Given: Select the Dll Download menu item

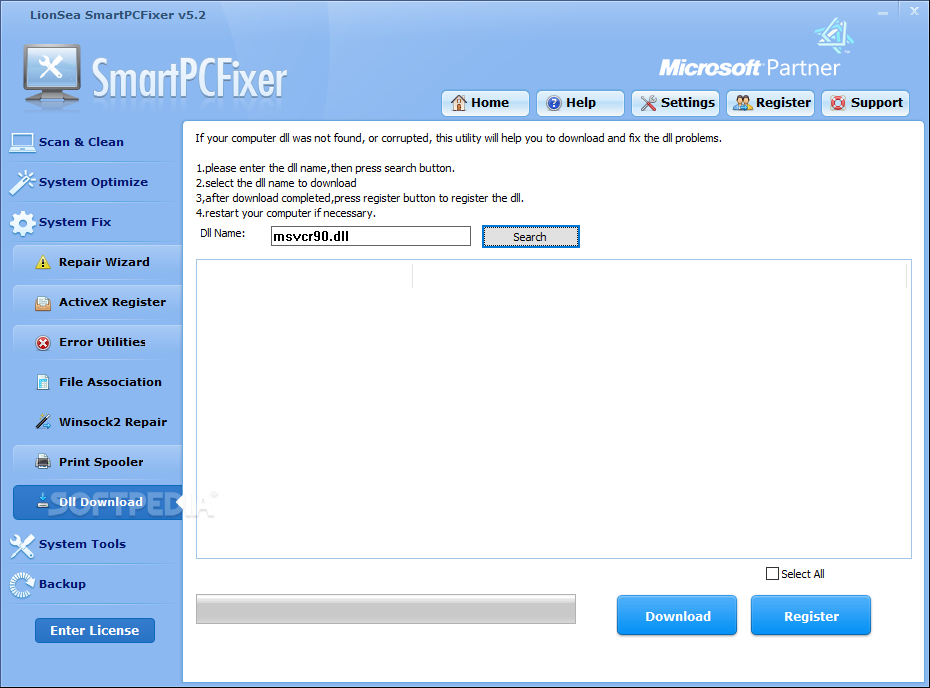Looking at the screenshot, I should click(98, 502).
